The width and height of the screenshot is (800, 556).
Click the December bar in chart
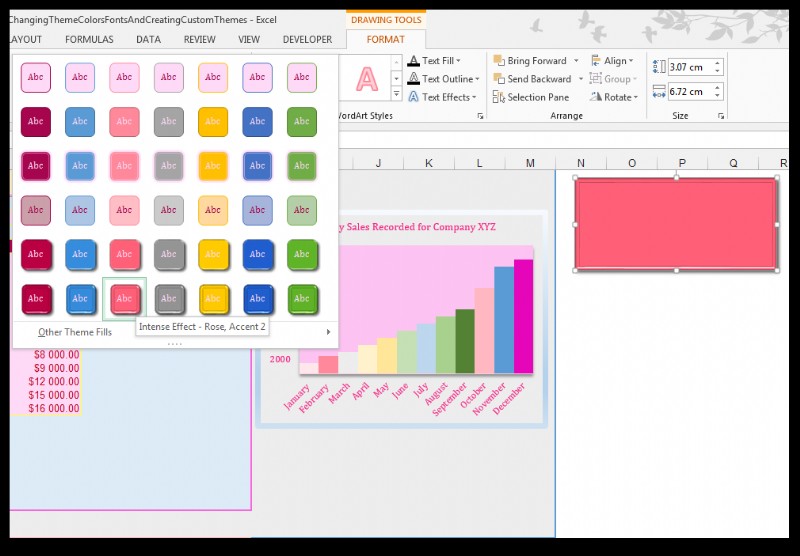click(x=523, y=316)
